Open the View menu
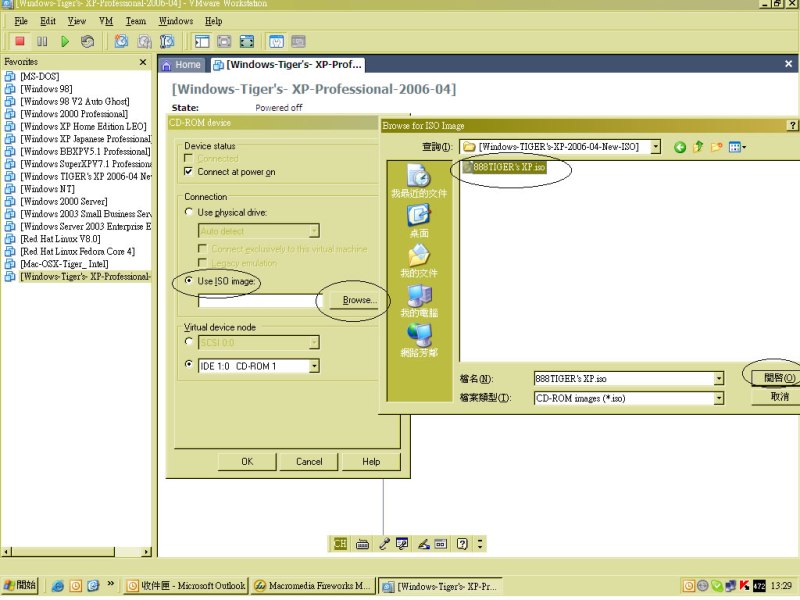800x600 pixels. tap(77, 21)
